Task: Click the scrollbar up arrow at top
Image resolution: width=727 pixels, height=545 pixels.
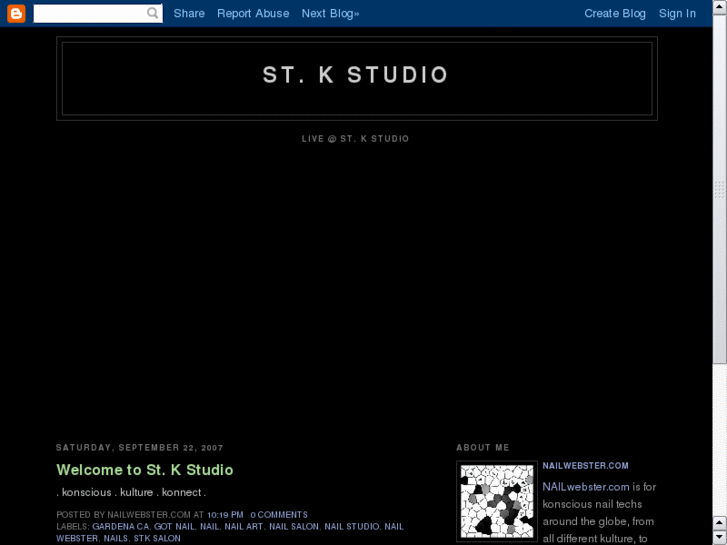Action: point(720,7)
